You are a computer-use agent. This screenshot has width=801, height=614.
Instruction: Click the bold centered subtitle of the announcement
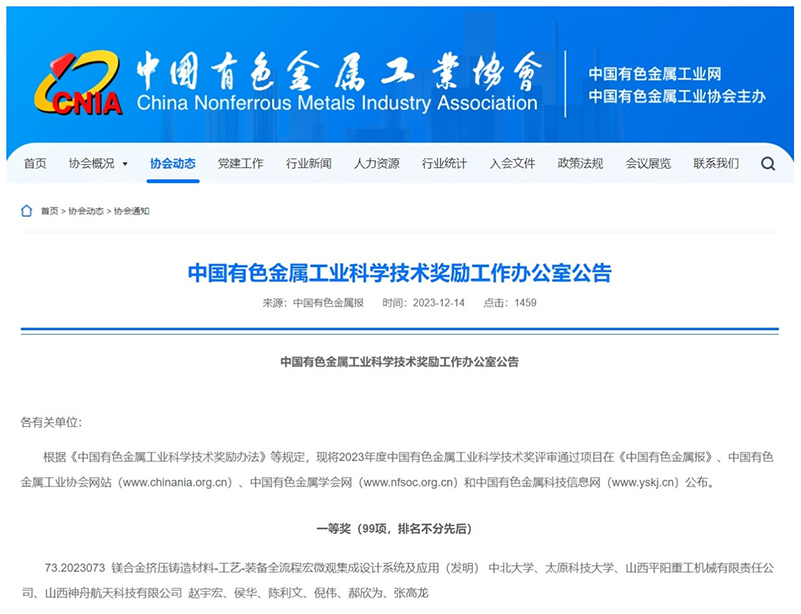tap(399, 362)
